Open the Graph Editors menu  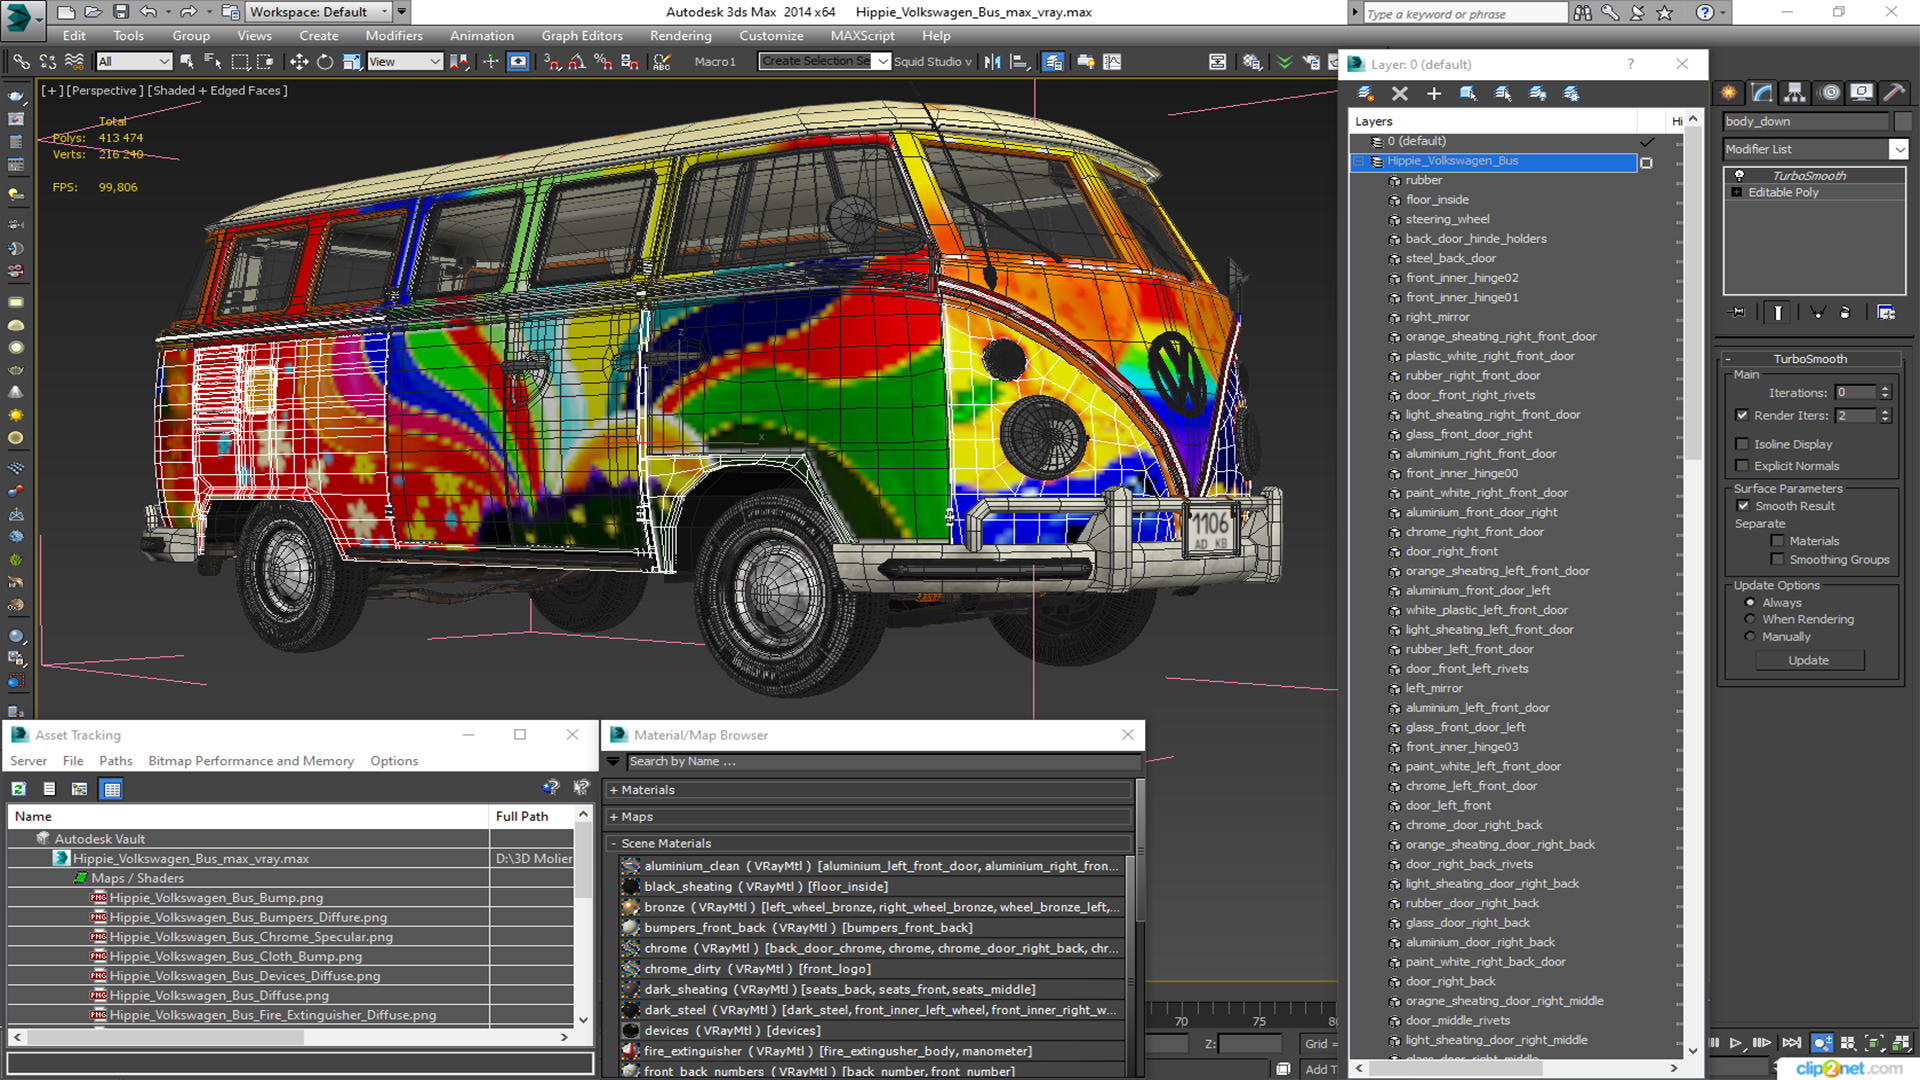pyautogui.click(x=582, y=36)
